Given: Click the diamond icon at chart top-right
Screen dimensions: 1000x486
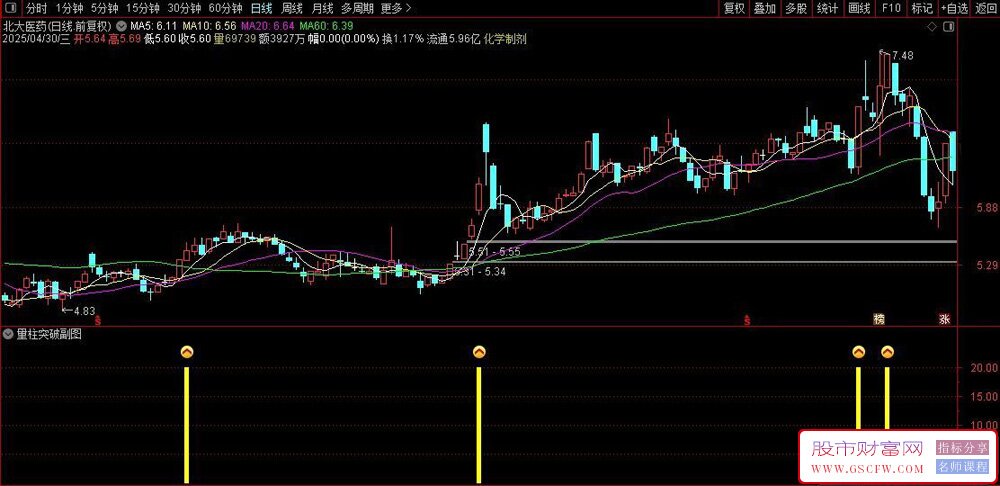Looking at the screenshot, I should [932, 27].
